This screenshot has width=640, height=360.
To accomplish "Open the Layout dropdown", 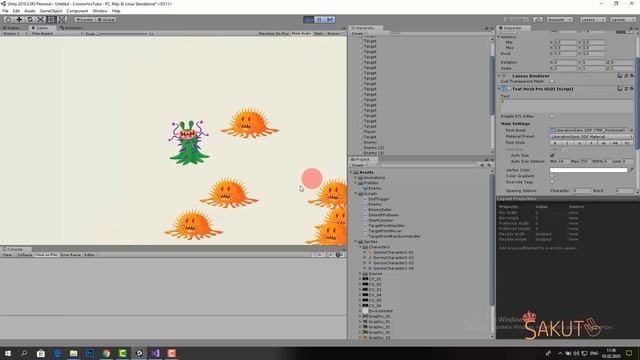I will click(622, 20).
